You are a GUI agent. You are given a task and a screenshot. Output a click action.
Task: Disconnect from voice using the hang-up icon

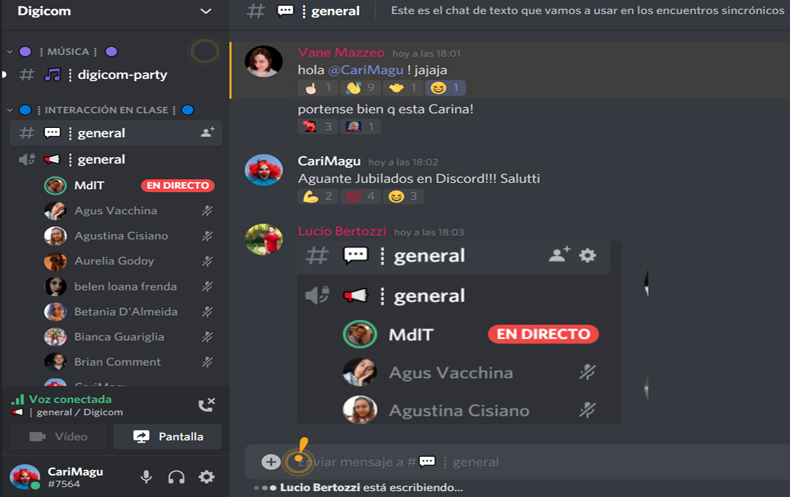206,405
